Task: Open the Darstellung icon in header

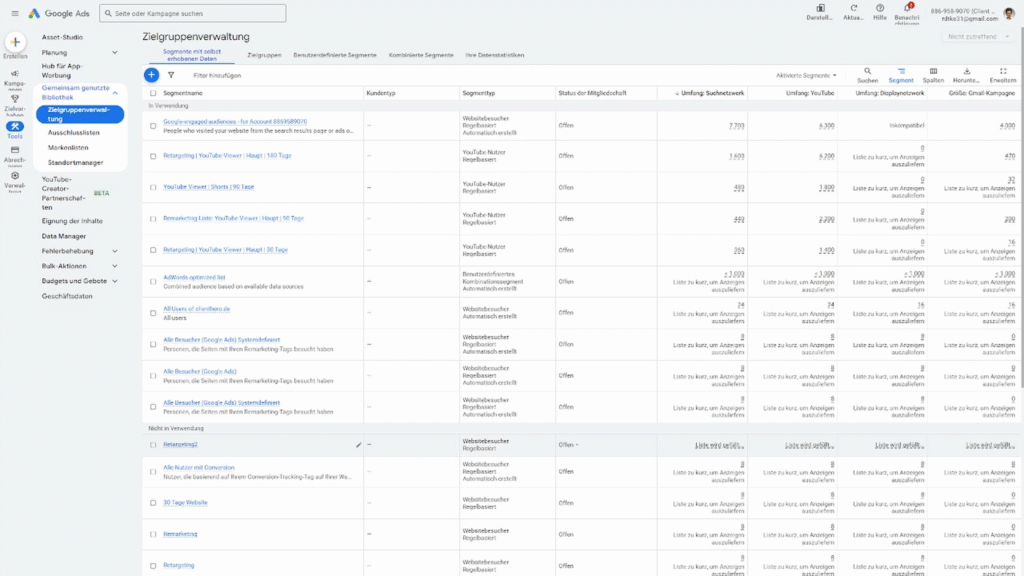Action: [820, 8]
